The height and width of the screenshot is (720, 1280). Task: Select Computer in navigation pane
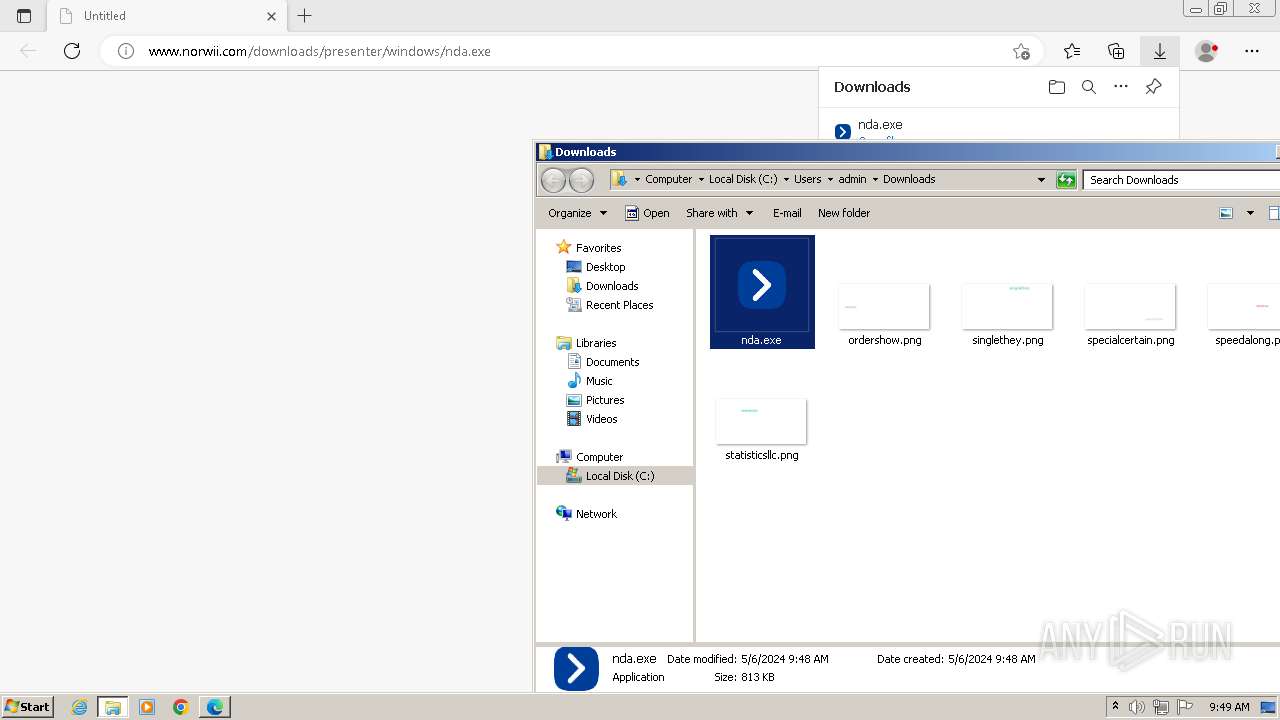(x=590, y=457)
